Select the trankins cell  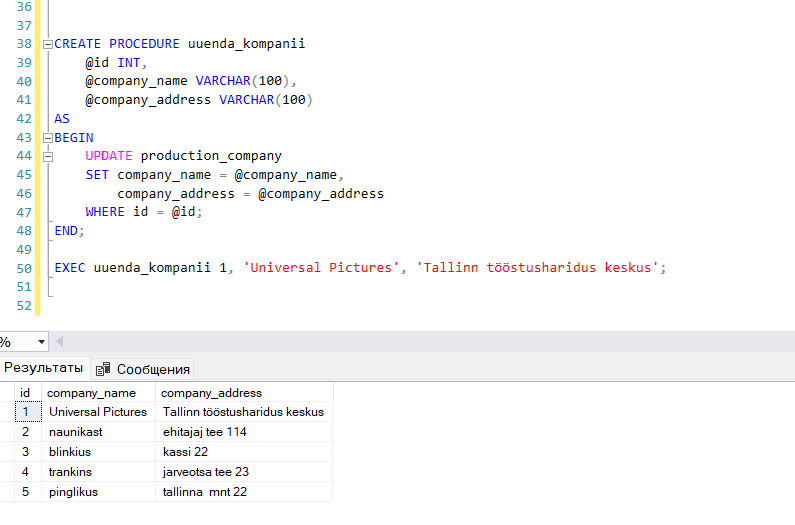click(98, 472)
